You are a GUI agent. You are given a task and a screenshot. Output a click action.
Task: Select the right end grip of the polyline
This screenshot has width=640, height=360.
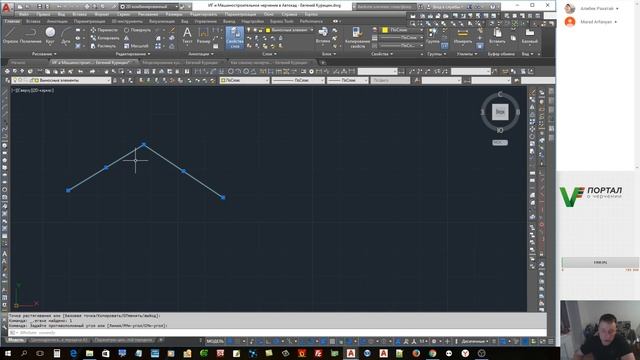pos(223,198)
